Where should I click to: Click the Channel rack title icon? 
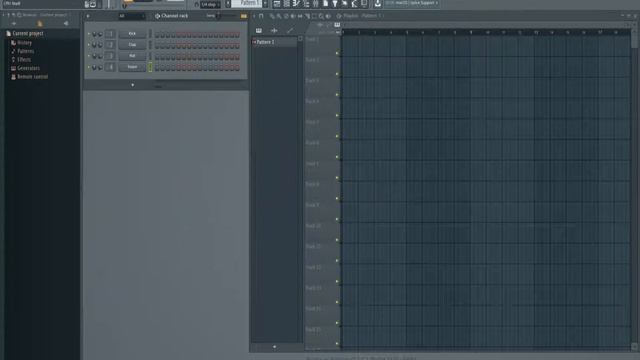pos(157,16)
